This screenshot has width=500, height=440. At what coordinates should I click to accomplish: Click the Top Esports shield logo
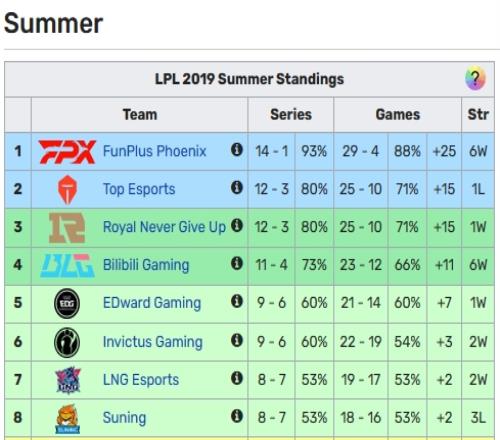pyautogui.click(x=67, y=190)
